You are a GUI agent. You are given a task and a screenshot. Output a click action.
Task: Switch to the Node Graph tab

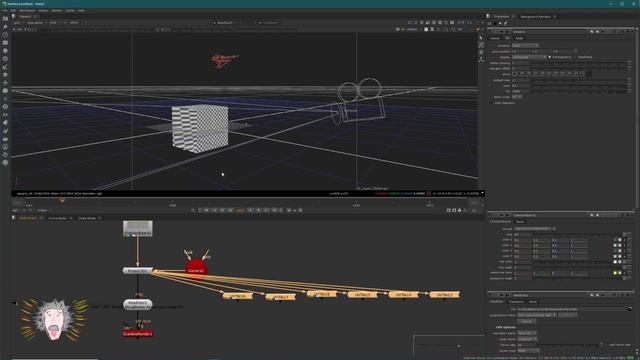click(x=28, y=218)
